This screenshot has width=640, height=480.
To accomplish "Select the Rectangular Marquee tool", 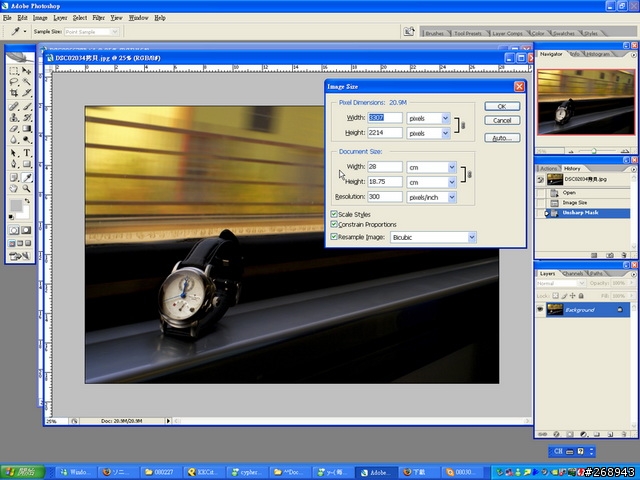I will click(14, 71).
